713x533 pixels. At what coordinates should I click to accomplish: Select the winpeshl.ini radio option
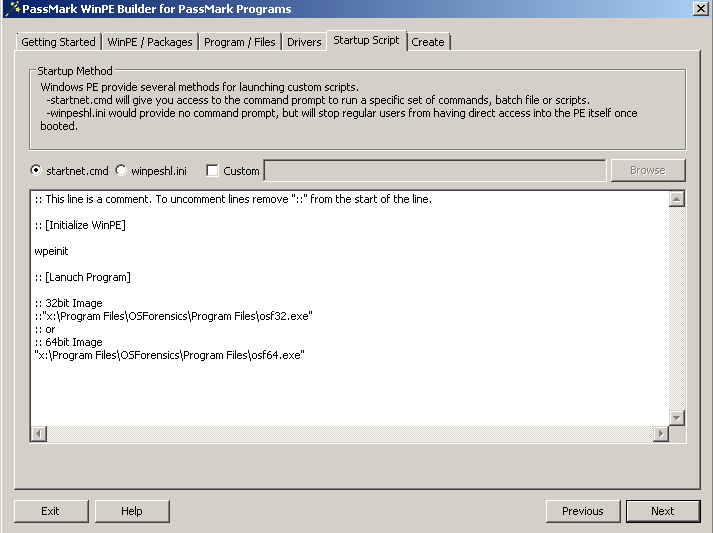pyautogui.click(x=122, y=171)
